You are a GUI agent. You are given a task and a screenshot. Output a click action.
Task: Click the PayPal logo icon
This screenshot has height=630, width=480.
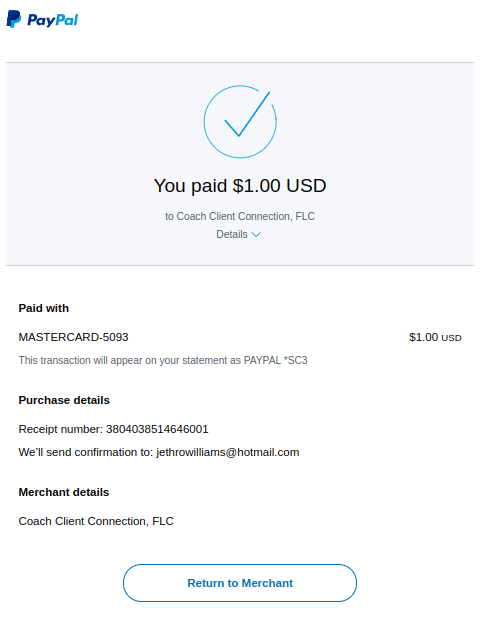pyautogui.click(x=14, y=19)
